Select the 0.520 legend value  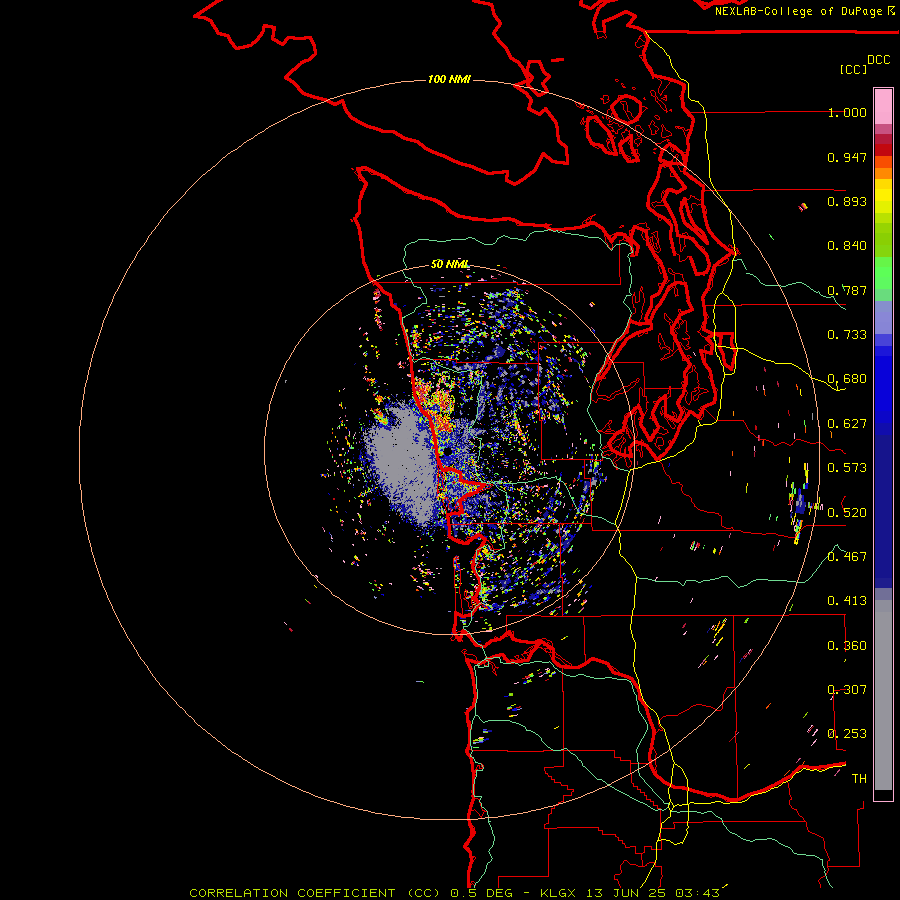[x=847, y=513]
